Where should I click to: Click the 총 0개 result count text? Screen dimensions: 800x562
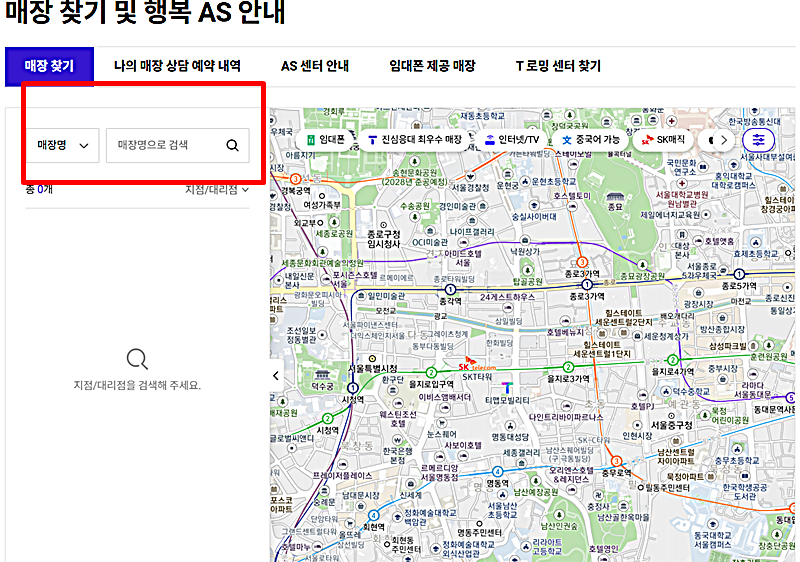[39, 190]
